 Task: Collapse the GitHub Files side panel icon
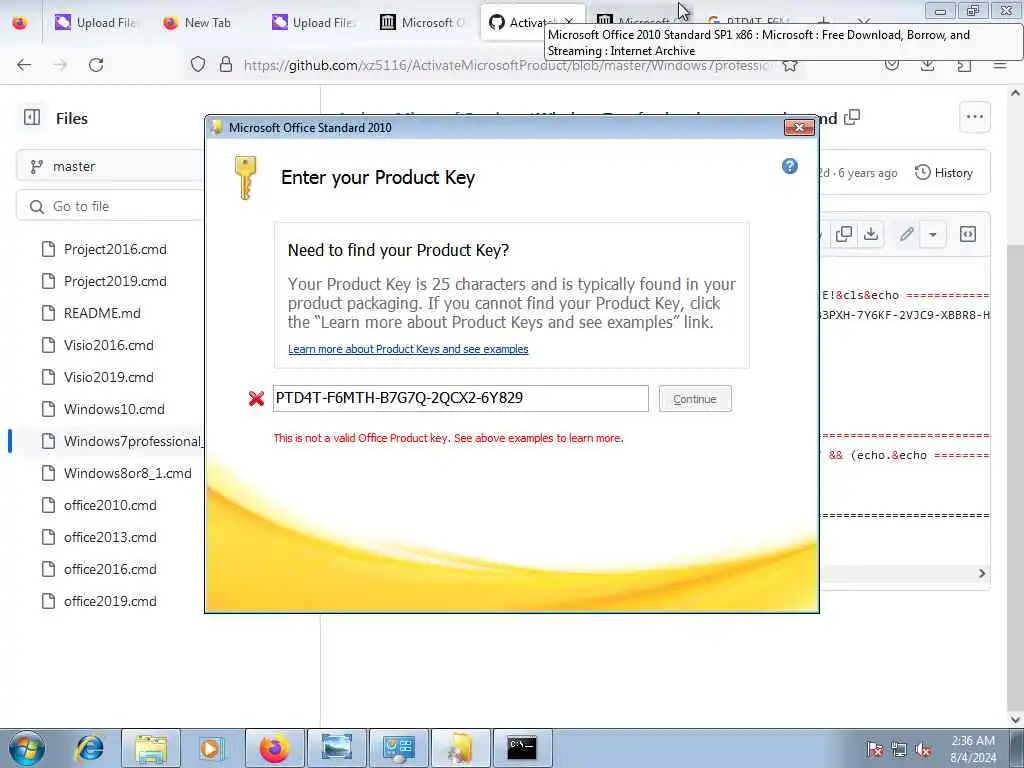click(32, 118)
